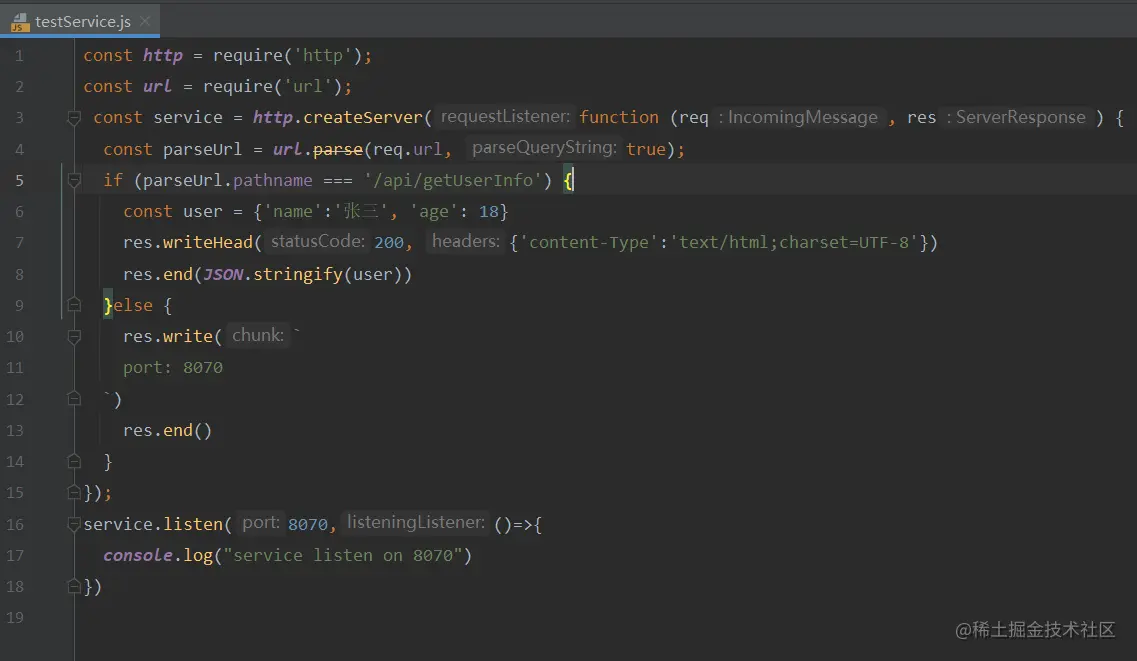
Task: Click the listen method on line 16
Action: tap(193, 524)
